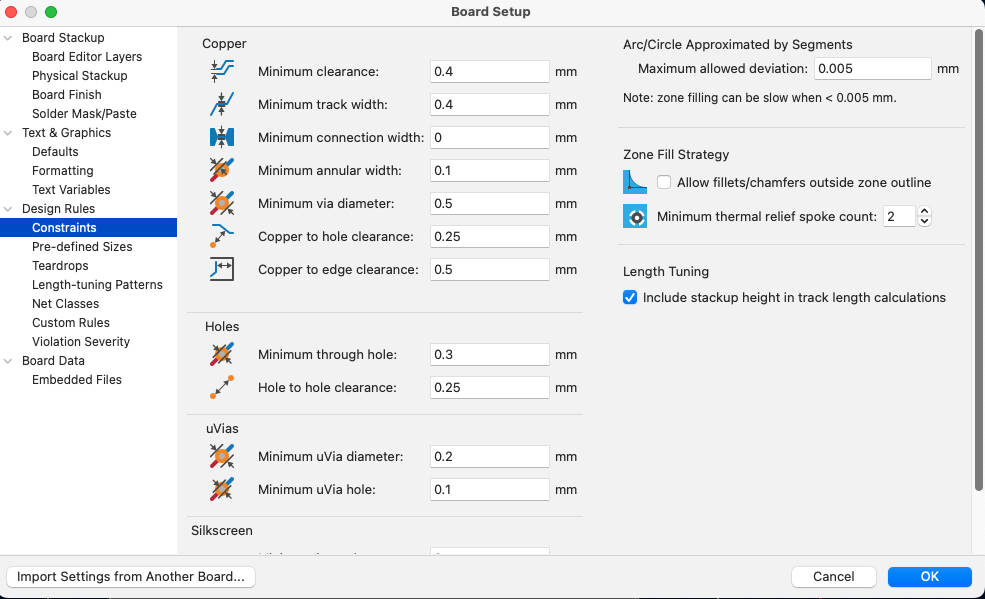
Task: Click the hole to hole clearance icon
Action: (x=222, y=388)
